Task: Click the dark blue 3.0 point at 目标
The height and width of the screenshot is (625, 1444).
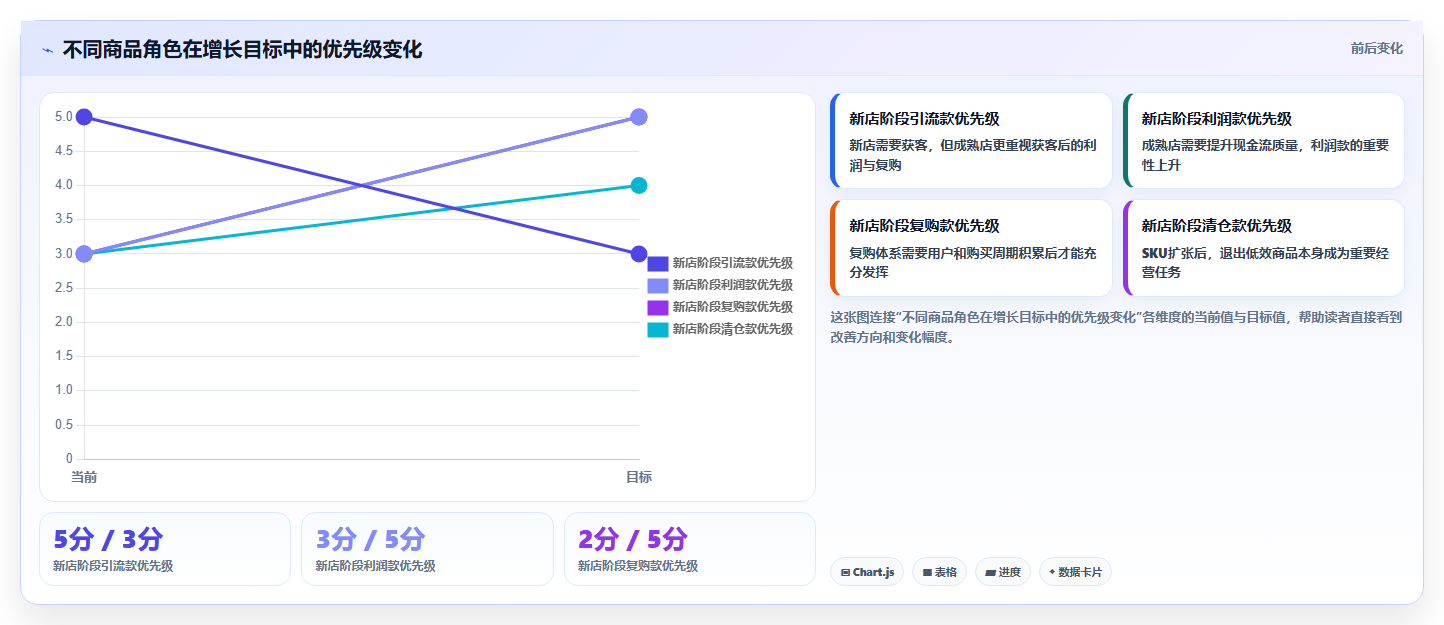Action: tap(639, 254)
